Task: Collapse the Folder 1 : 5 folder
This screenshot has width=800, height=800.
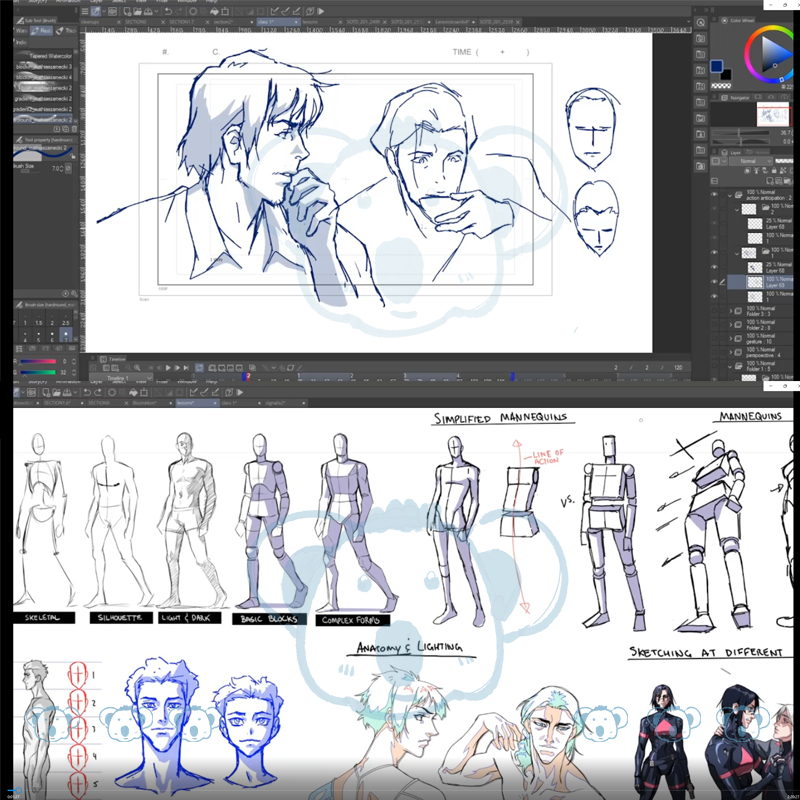Action: click(731, 366)
